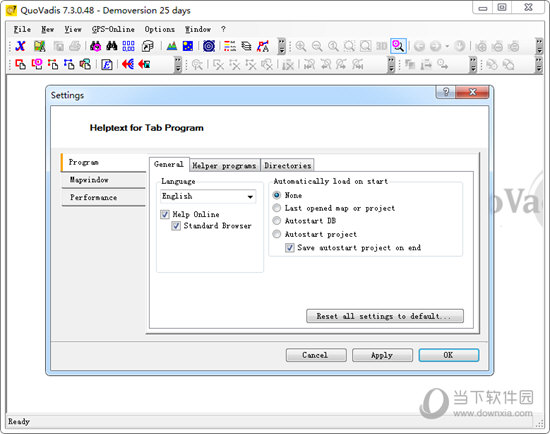Viewport: 550px width, 434px height.
Task: Click the overlapping colored windows icon
Action: tap(85, 64)
